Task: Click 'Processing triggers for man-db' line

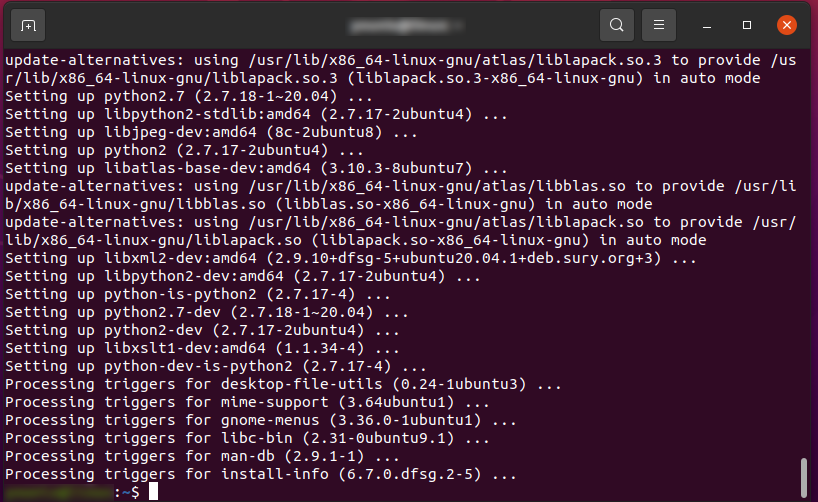Action: tap(202, 457)
